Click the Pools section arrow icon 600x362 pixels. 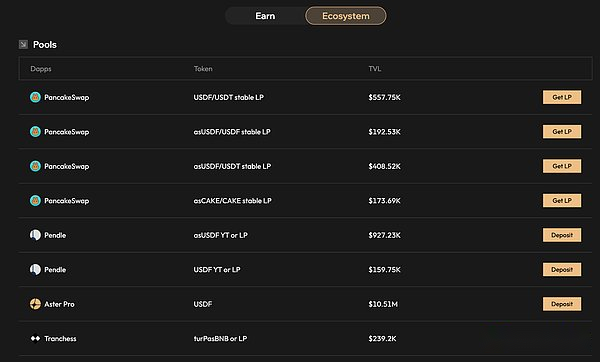23,44
